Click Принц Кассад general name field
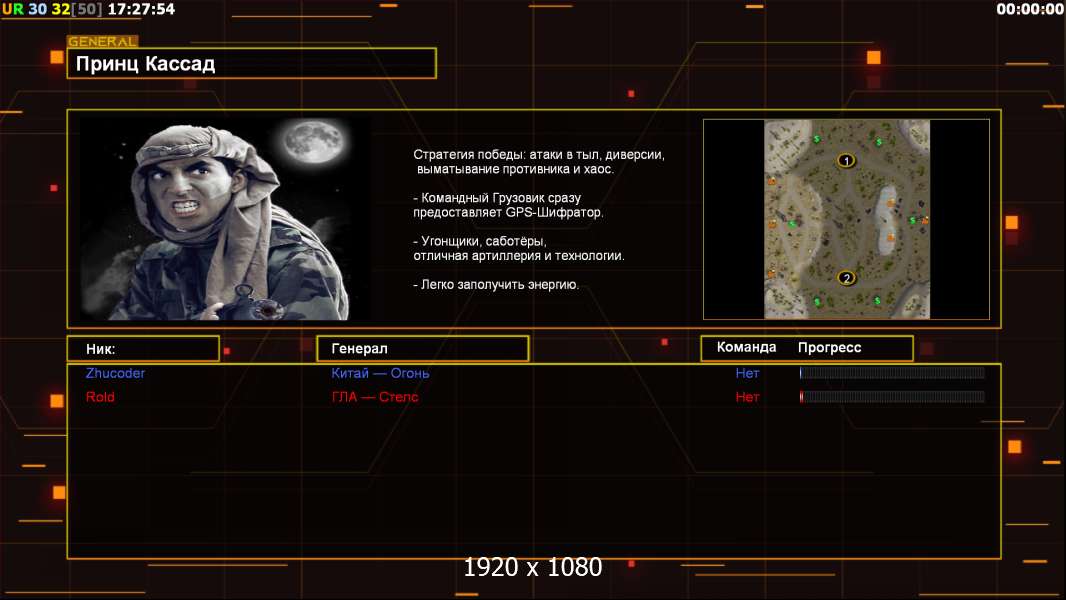 pos(251,64)
